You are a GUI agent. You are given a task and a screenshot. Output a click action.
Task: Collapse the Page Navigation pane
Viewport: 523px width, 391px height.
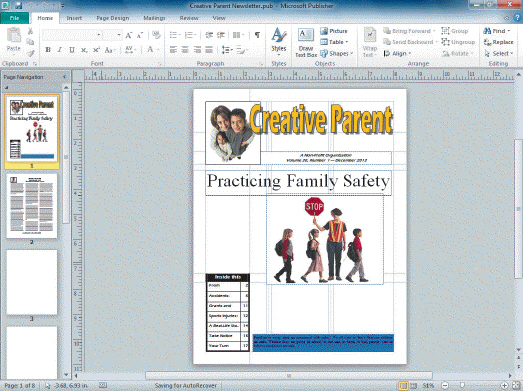(x=65, y=77)
